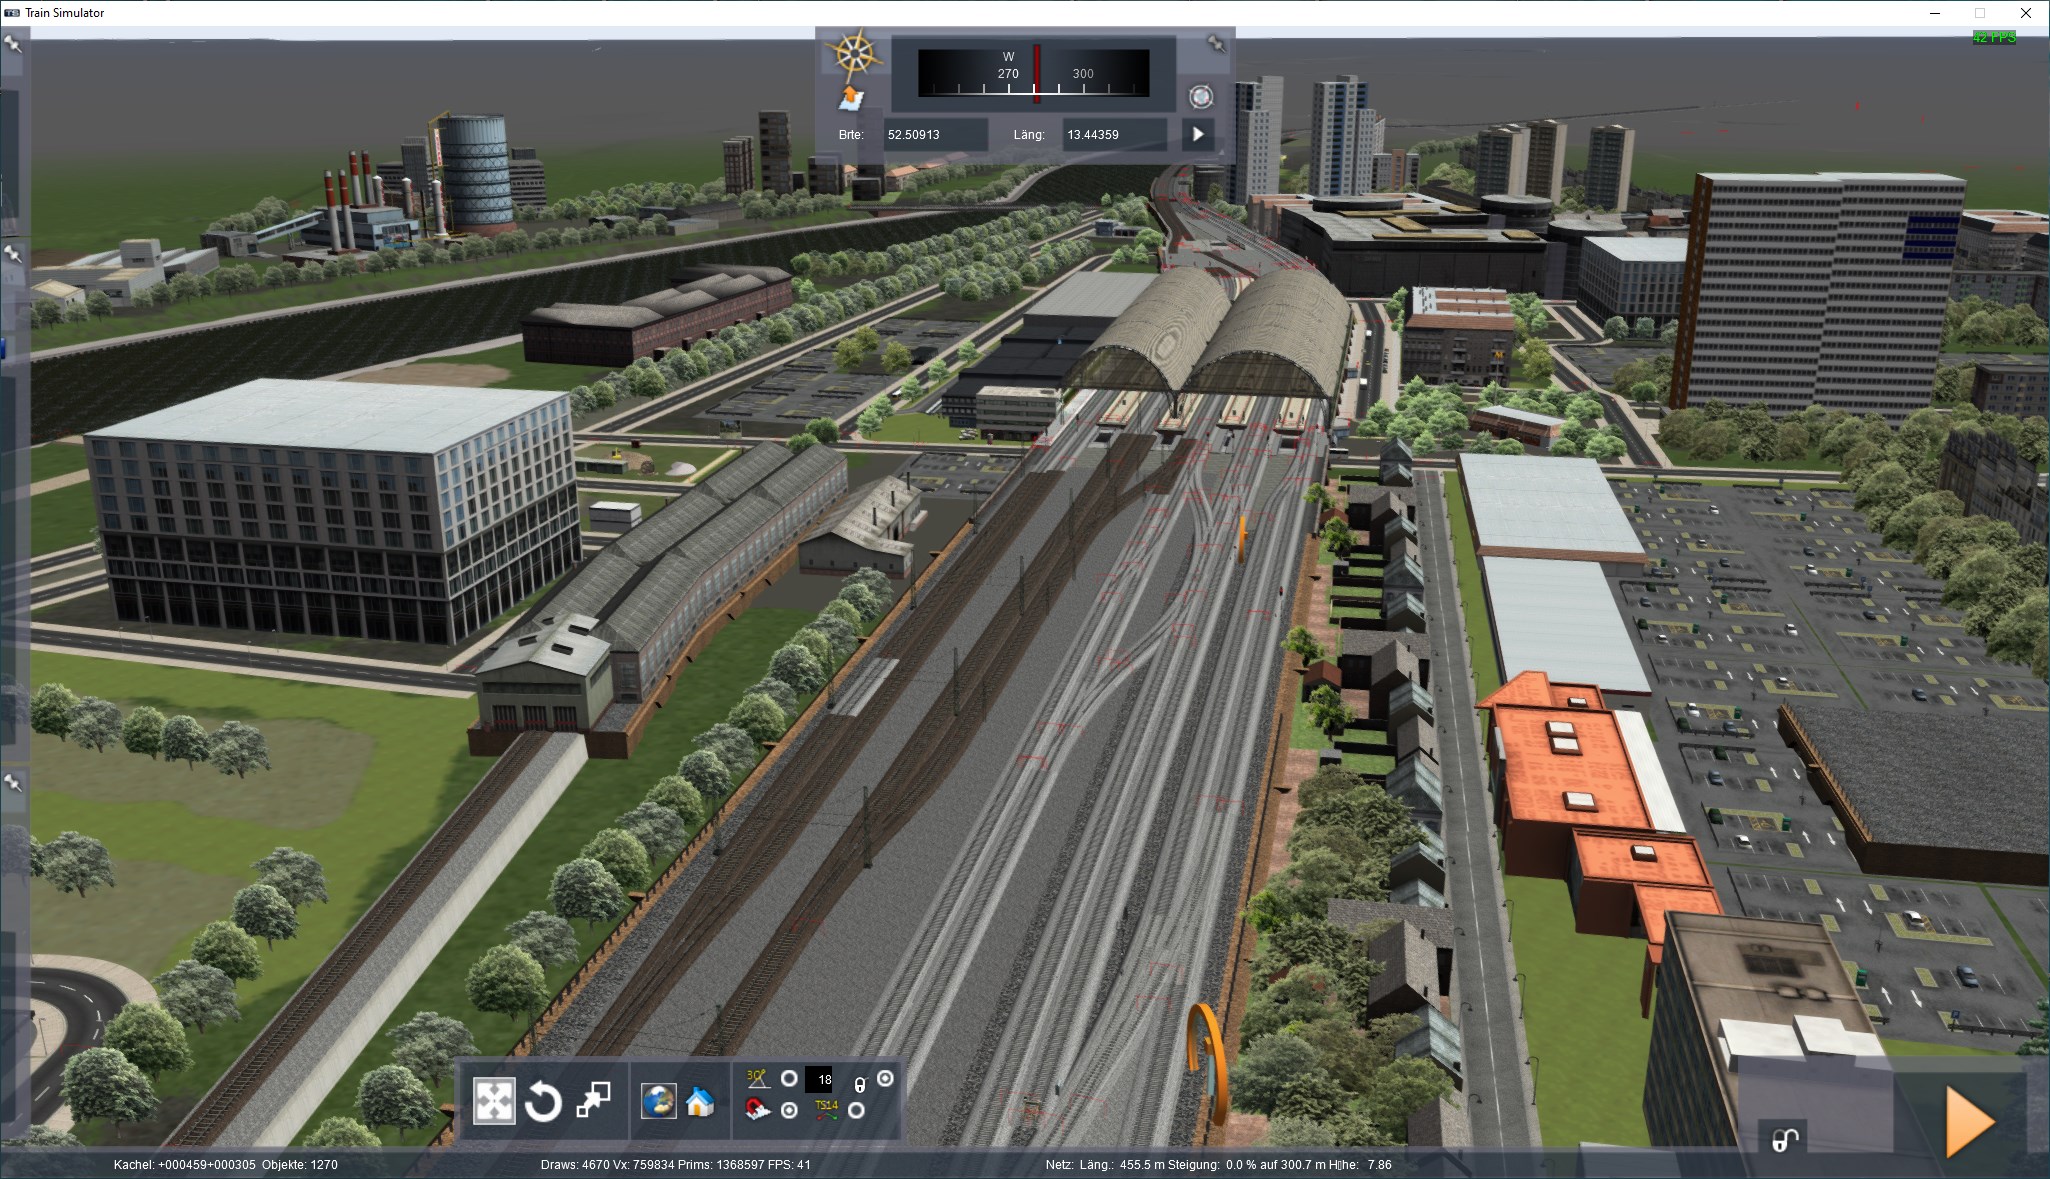Click the globe target icon beside compass
2050x1179 pixels.
click(1200, 96)
